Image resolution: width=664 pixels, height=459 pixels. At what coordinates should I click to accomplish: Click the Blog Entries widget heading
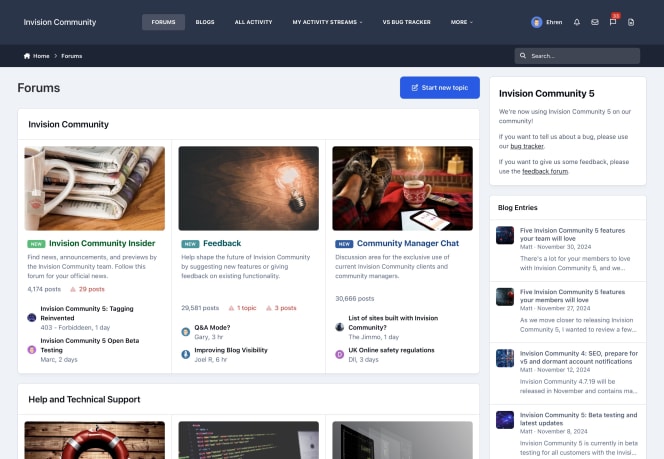point(517,207)
